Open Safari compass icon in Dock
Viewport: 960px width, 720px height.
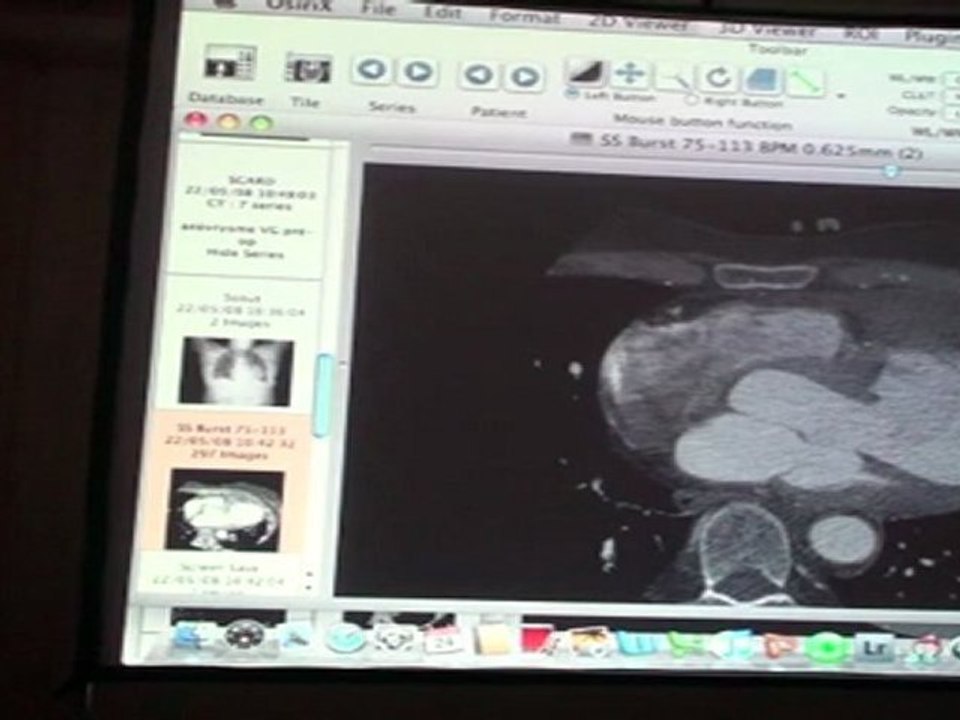[x=345, y=639]
